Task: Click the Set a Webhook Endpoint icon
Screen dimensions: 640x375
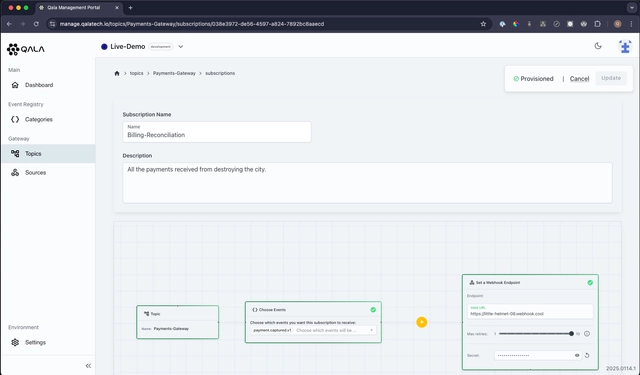Action: 472,282
